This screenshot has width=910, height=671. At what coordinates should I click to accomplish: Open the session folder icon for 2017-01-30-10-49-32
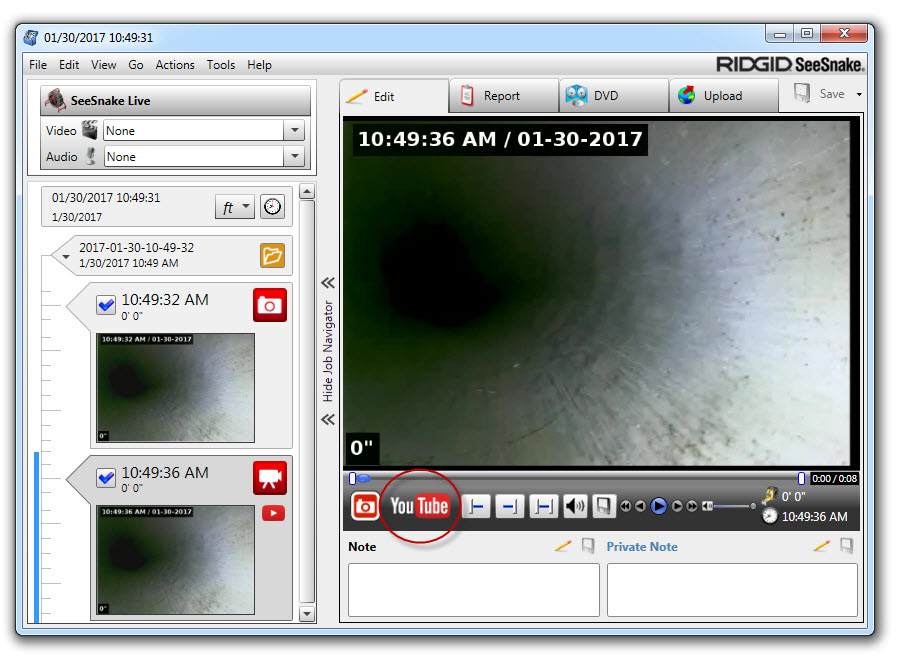coord(272,255)
